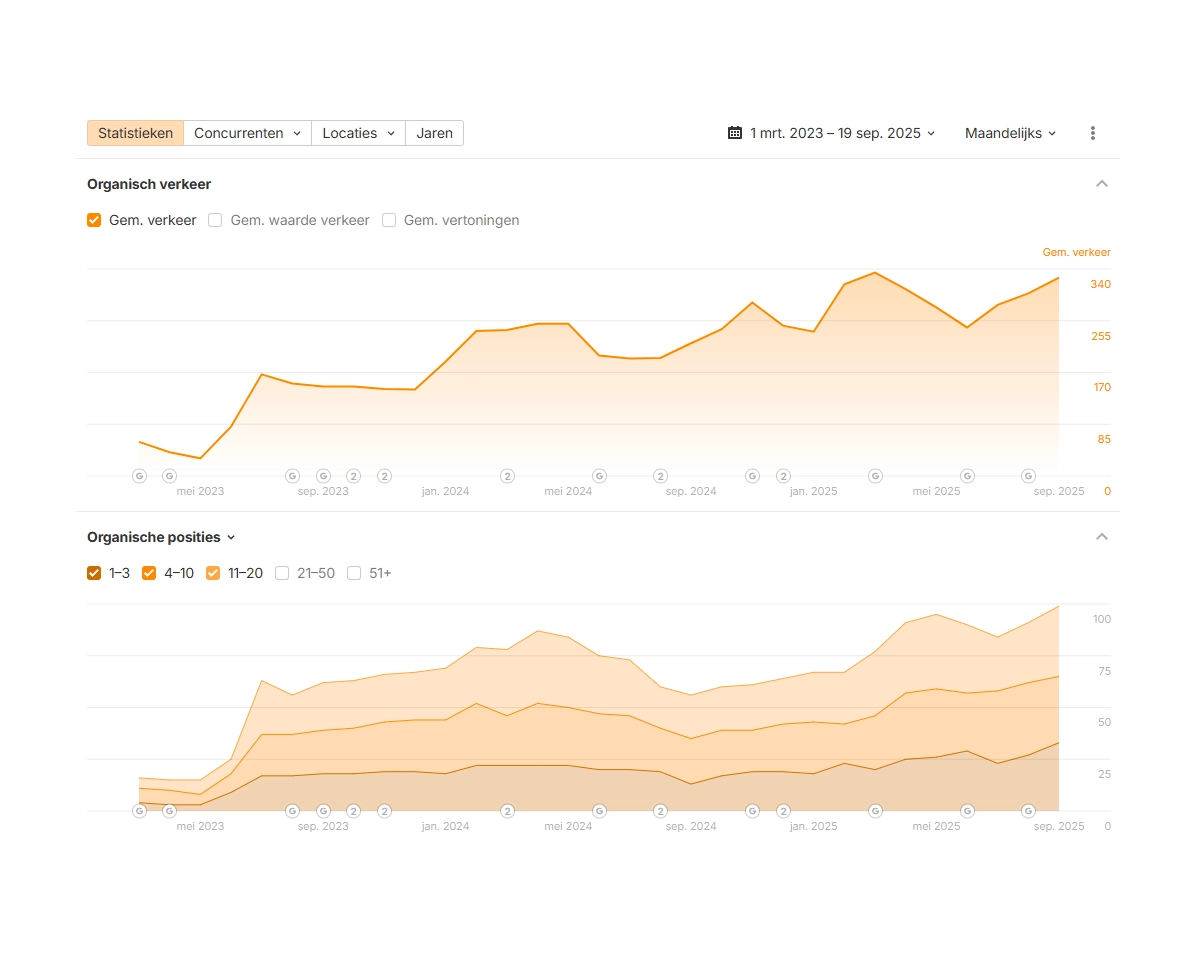Image resolution: width=1197 pixels, height=953 pixels.
Task: Enable the Gem. waarde verkeer checkbox
Action: tap(215, 220)
